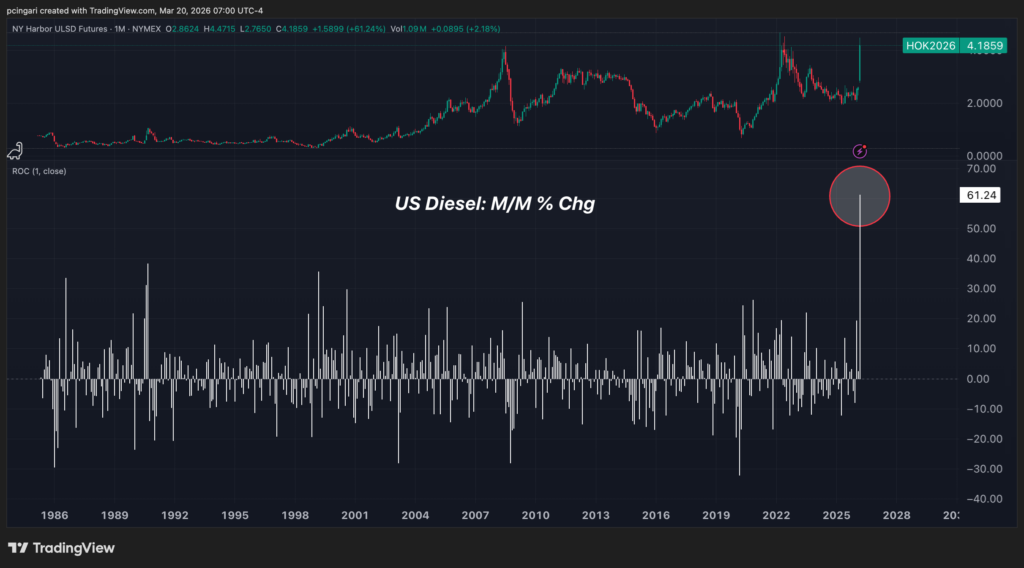Click the 2007 label on the time axis
The height and width of the screenshot is (568, 1024).
coord(475,516)
